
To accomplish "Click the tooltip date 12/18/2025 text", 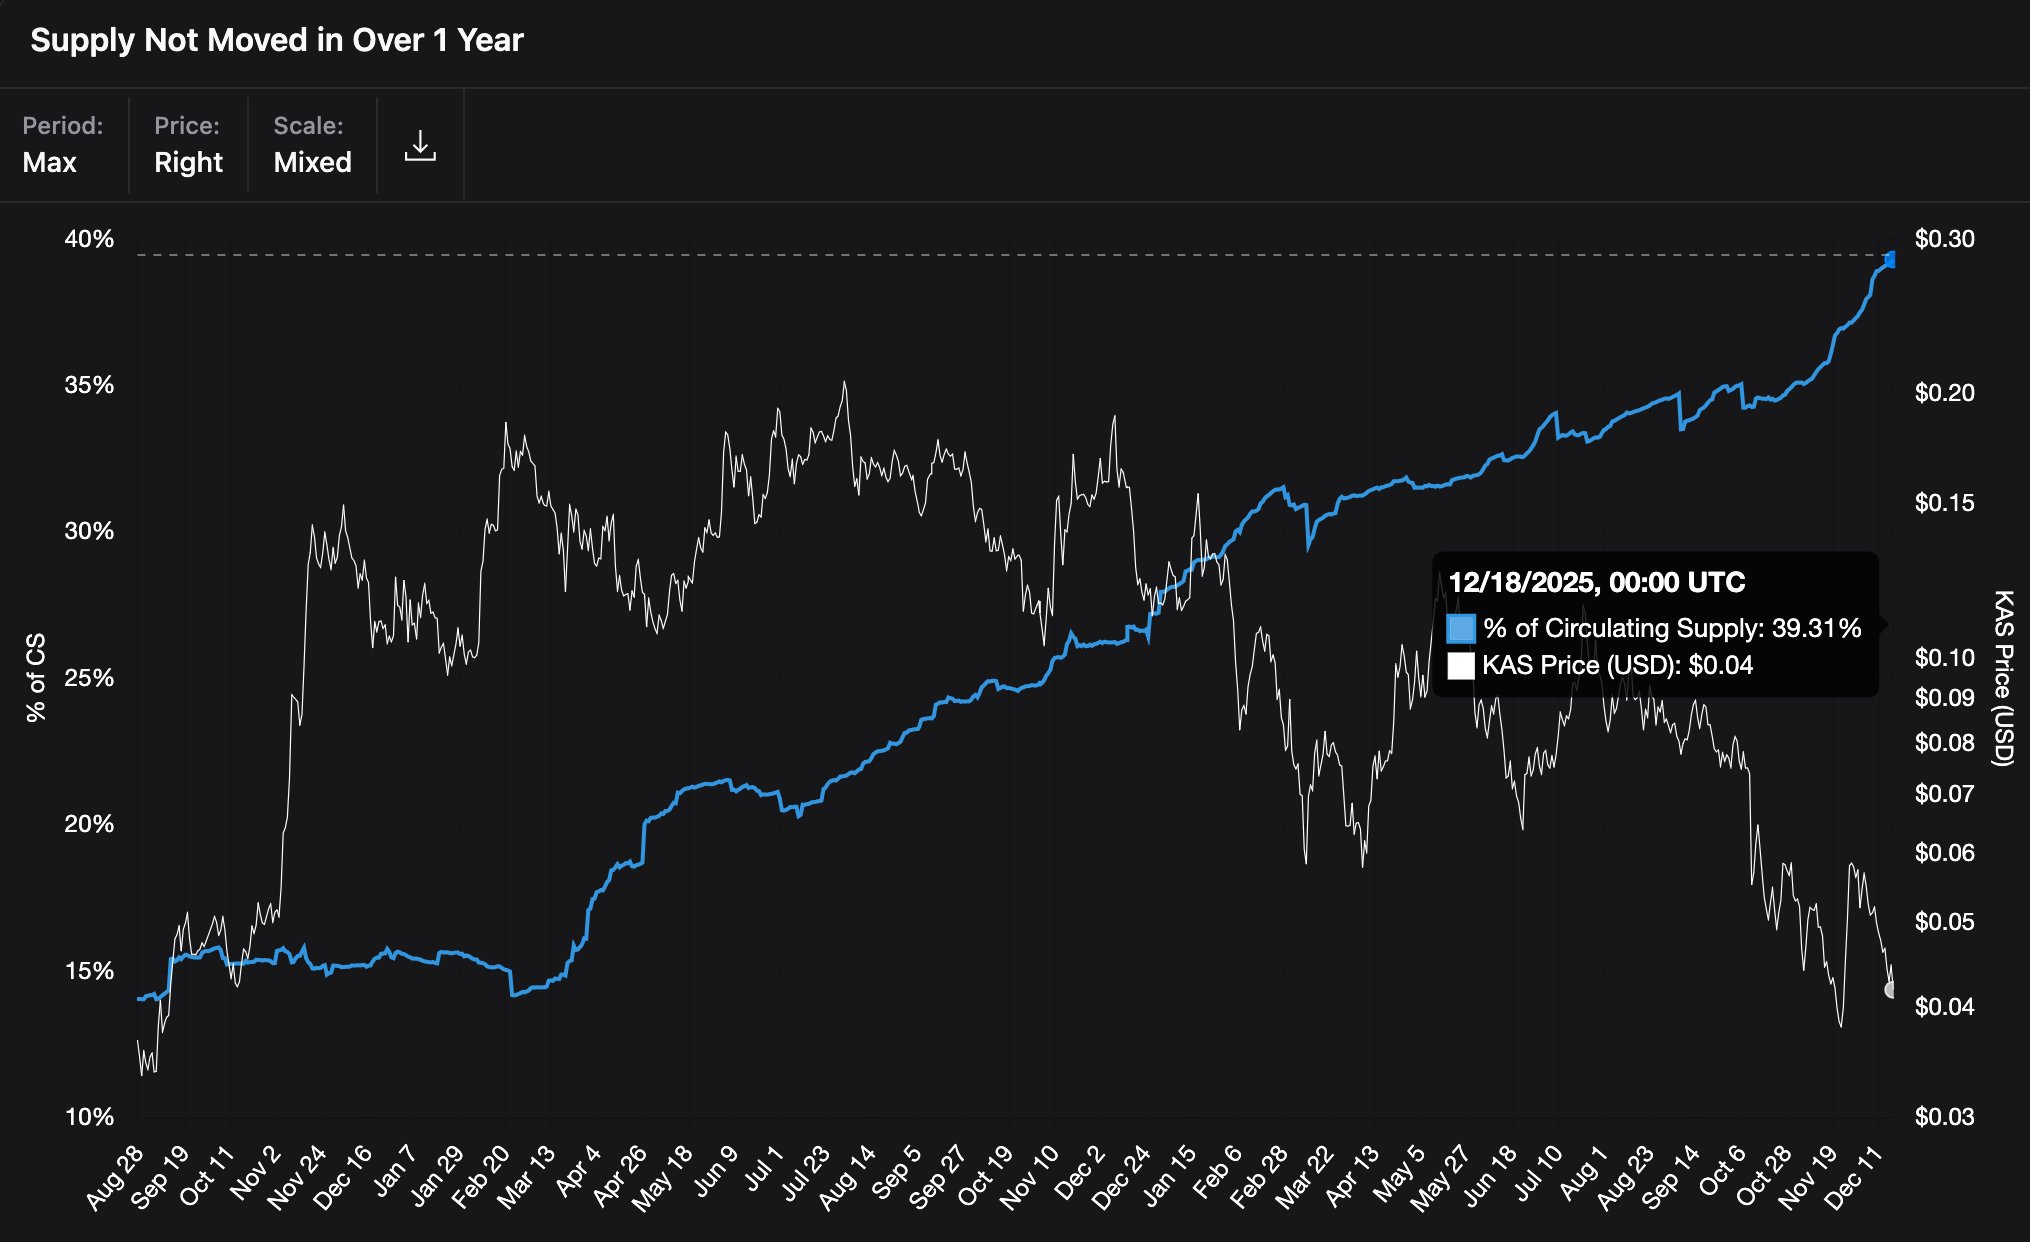I will tap(1596, 583).
